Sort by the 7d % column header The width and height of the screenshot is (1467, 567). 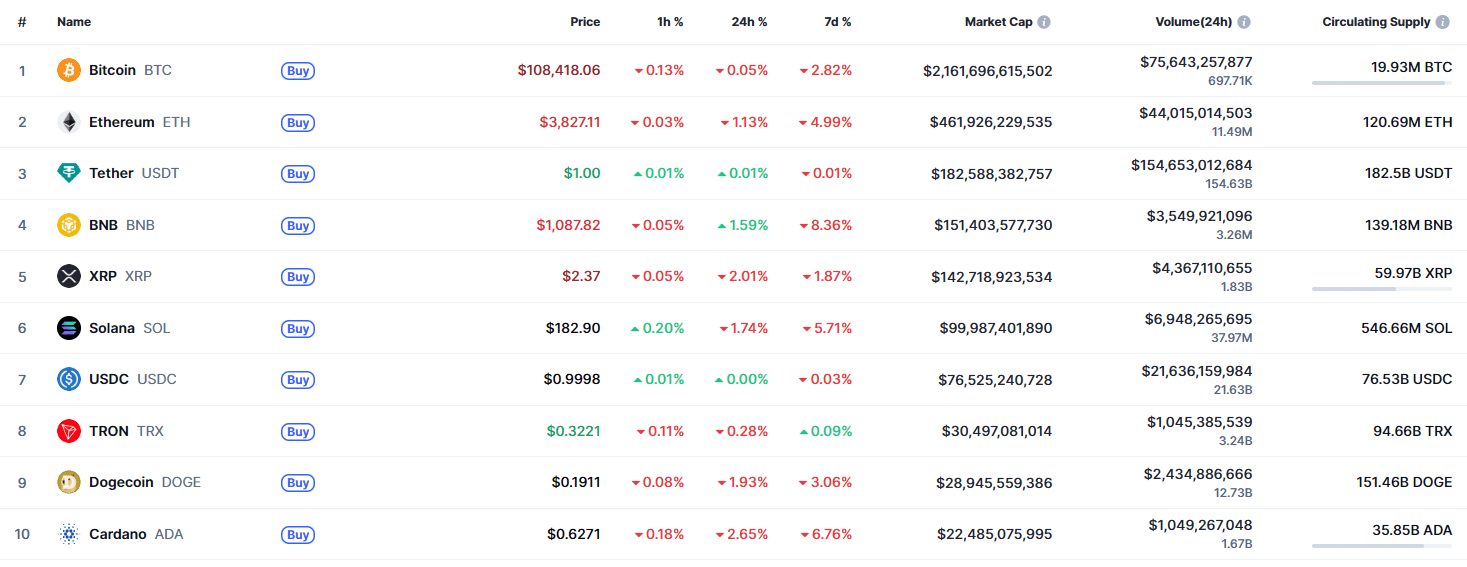(835, 22)
